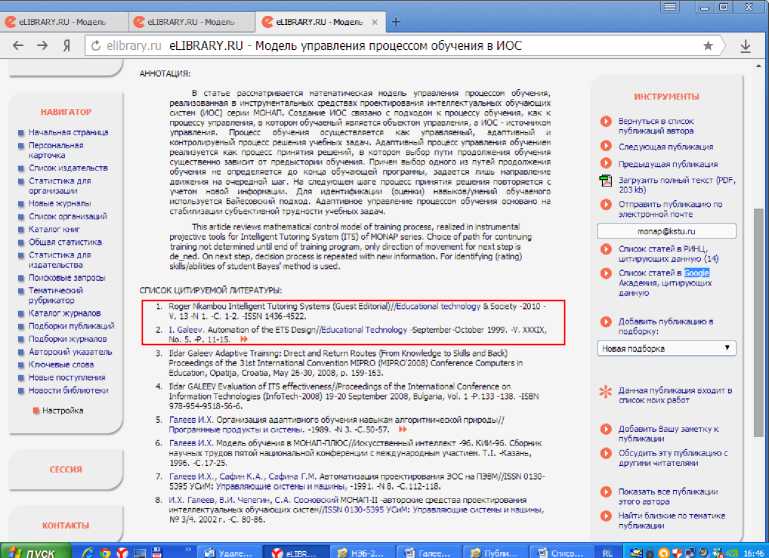This screenshot has width=769, height=558.
Task: Click the arrow icon beside Добавить публикацию в подборку
Action: (606, 322)
